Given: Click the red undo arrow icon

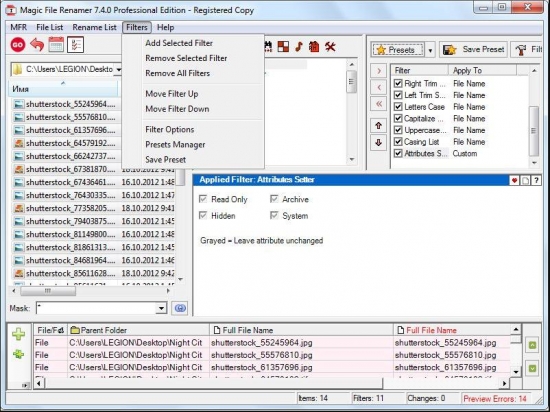Looking at the screenshot, I should [37, 45].
